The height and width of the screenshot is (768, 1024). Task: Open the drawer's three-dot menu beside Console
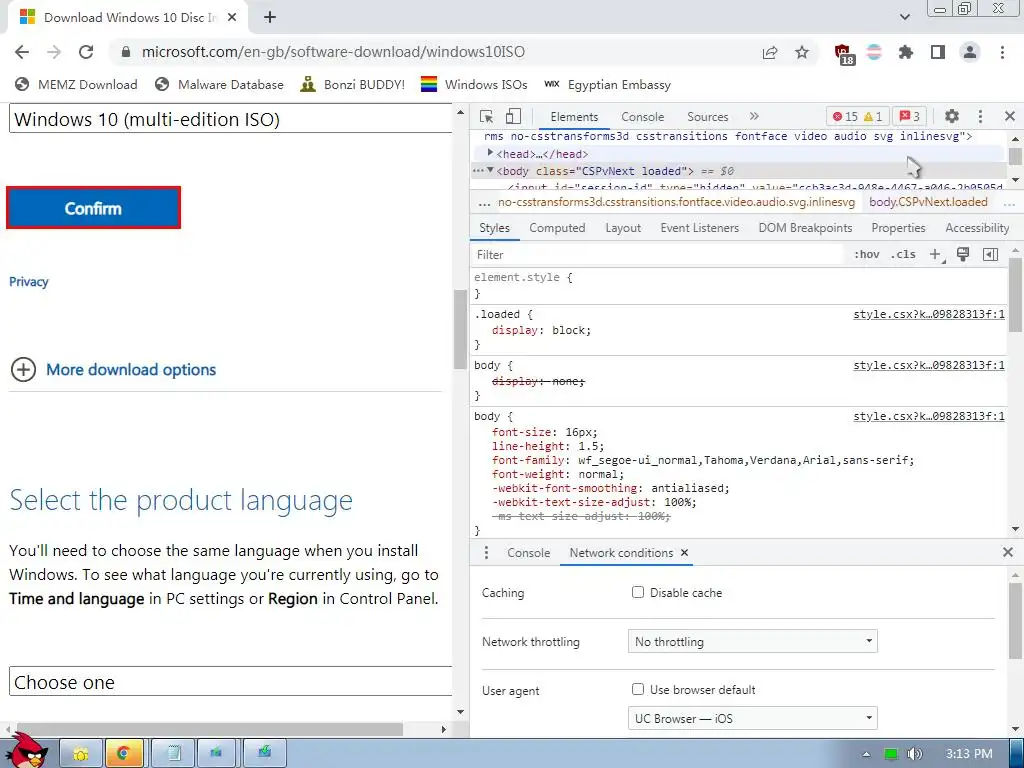(x=486, y=552)
